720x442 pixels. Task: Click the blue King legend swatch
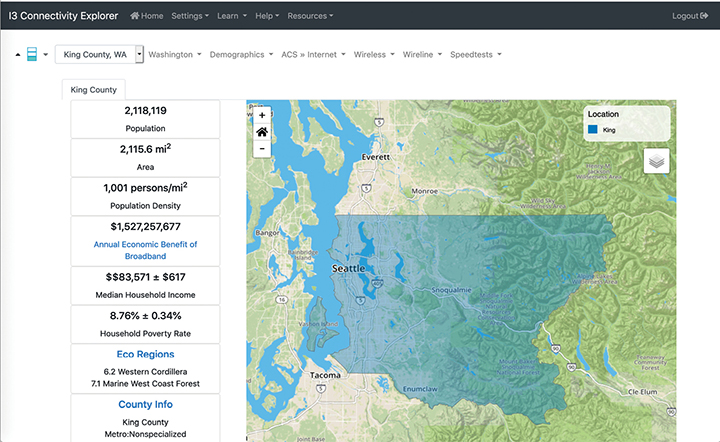(593, 129)
